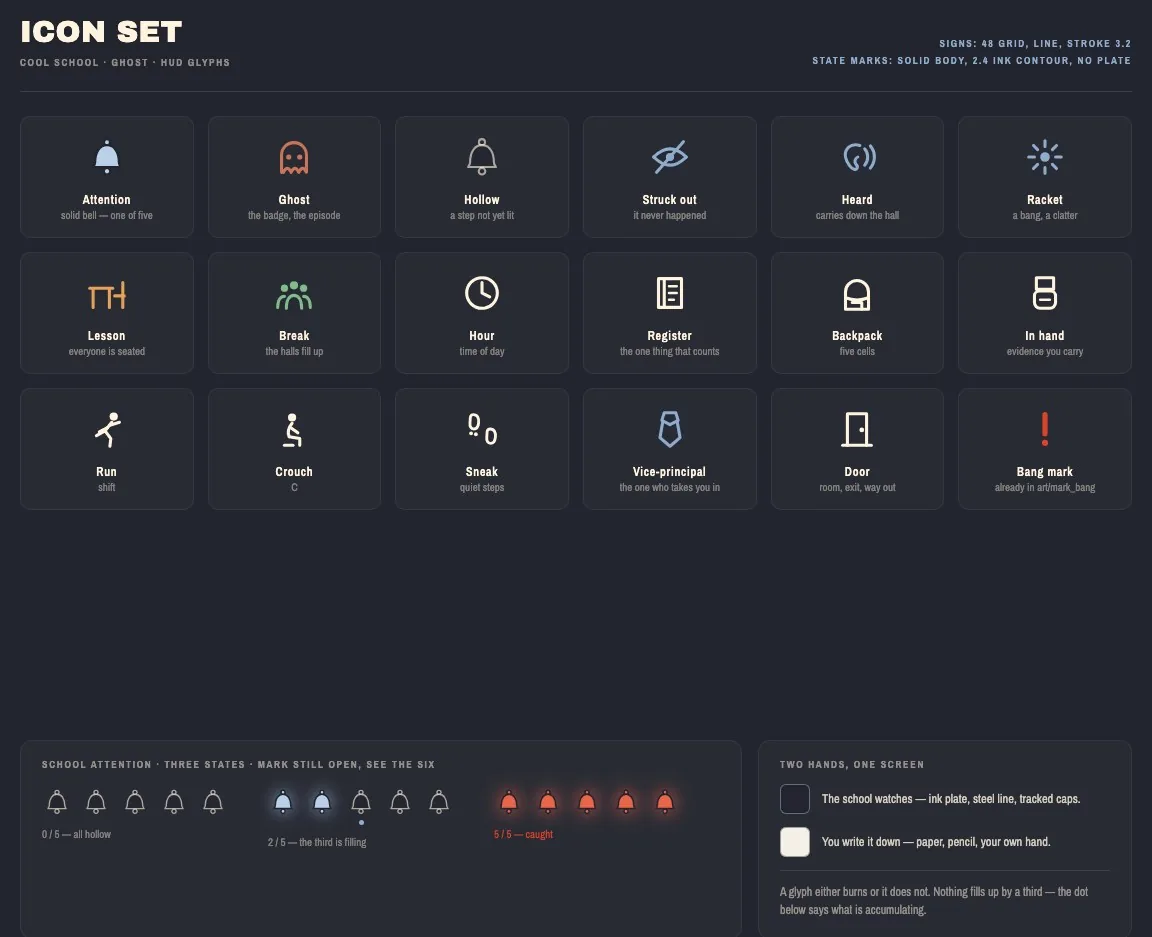Click the 'five cells' caption
This screenshot has height=937, width=1152.
click(x=857, y=351)
